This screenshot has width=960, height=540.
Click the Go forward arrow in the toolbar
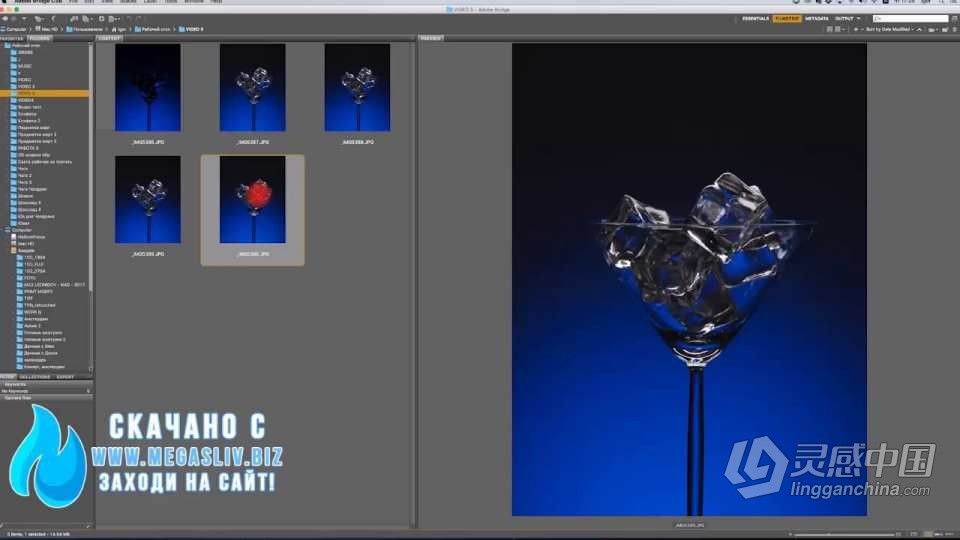[13, 19]
